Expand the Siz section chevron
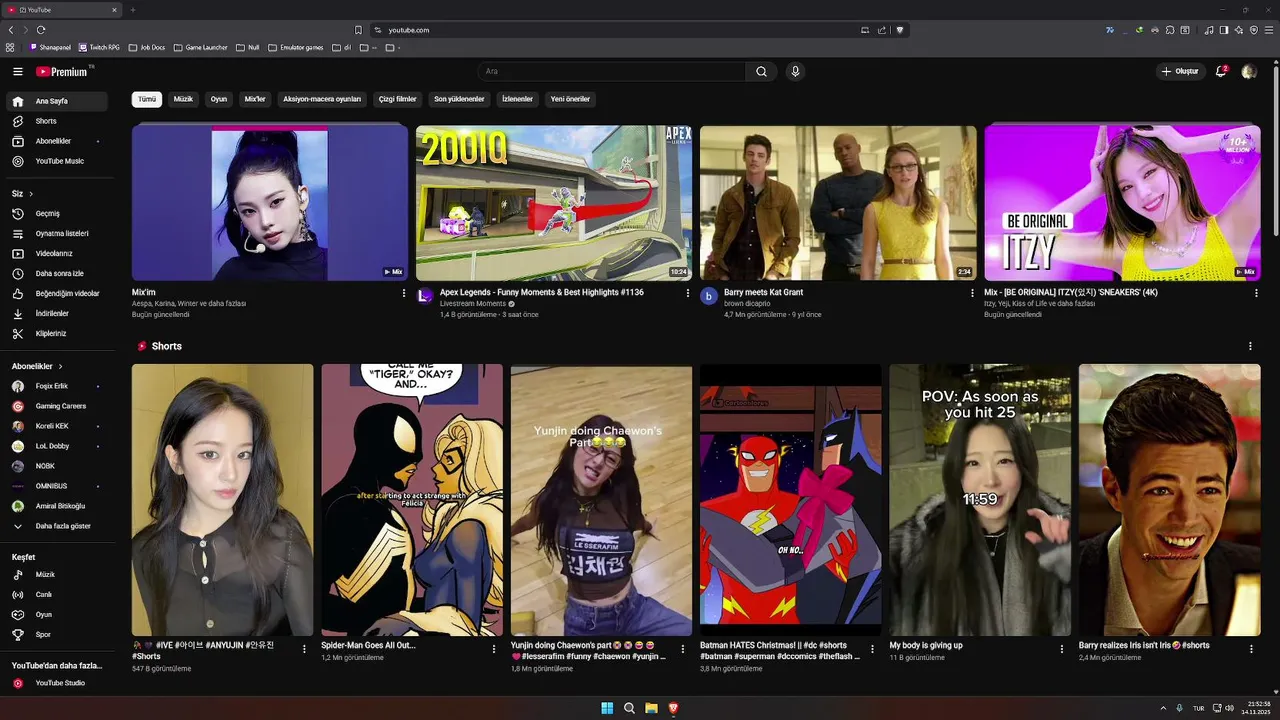This screenshot has height=720, width=1280. point(31,194)
